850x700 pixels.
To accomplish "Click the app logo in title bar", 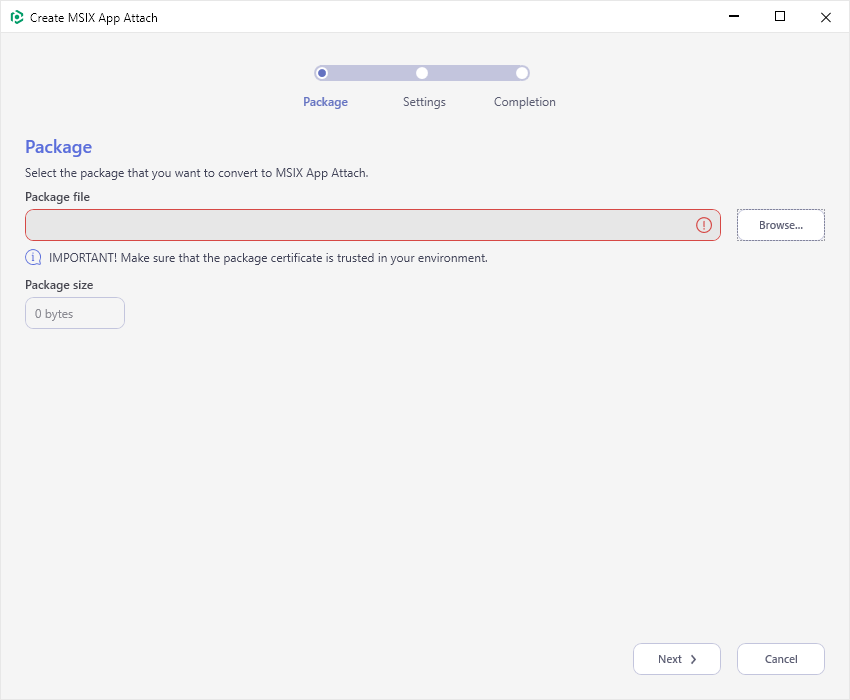I will (17, 17).
